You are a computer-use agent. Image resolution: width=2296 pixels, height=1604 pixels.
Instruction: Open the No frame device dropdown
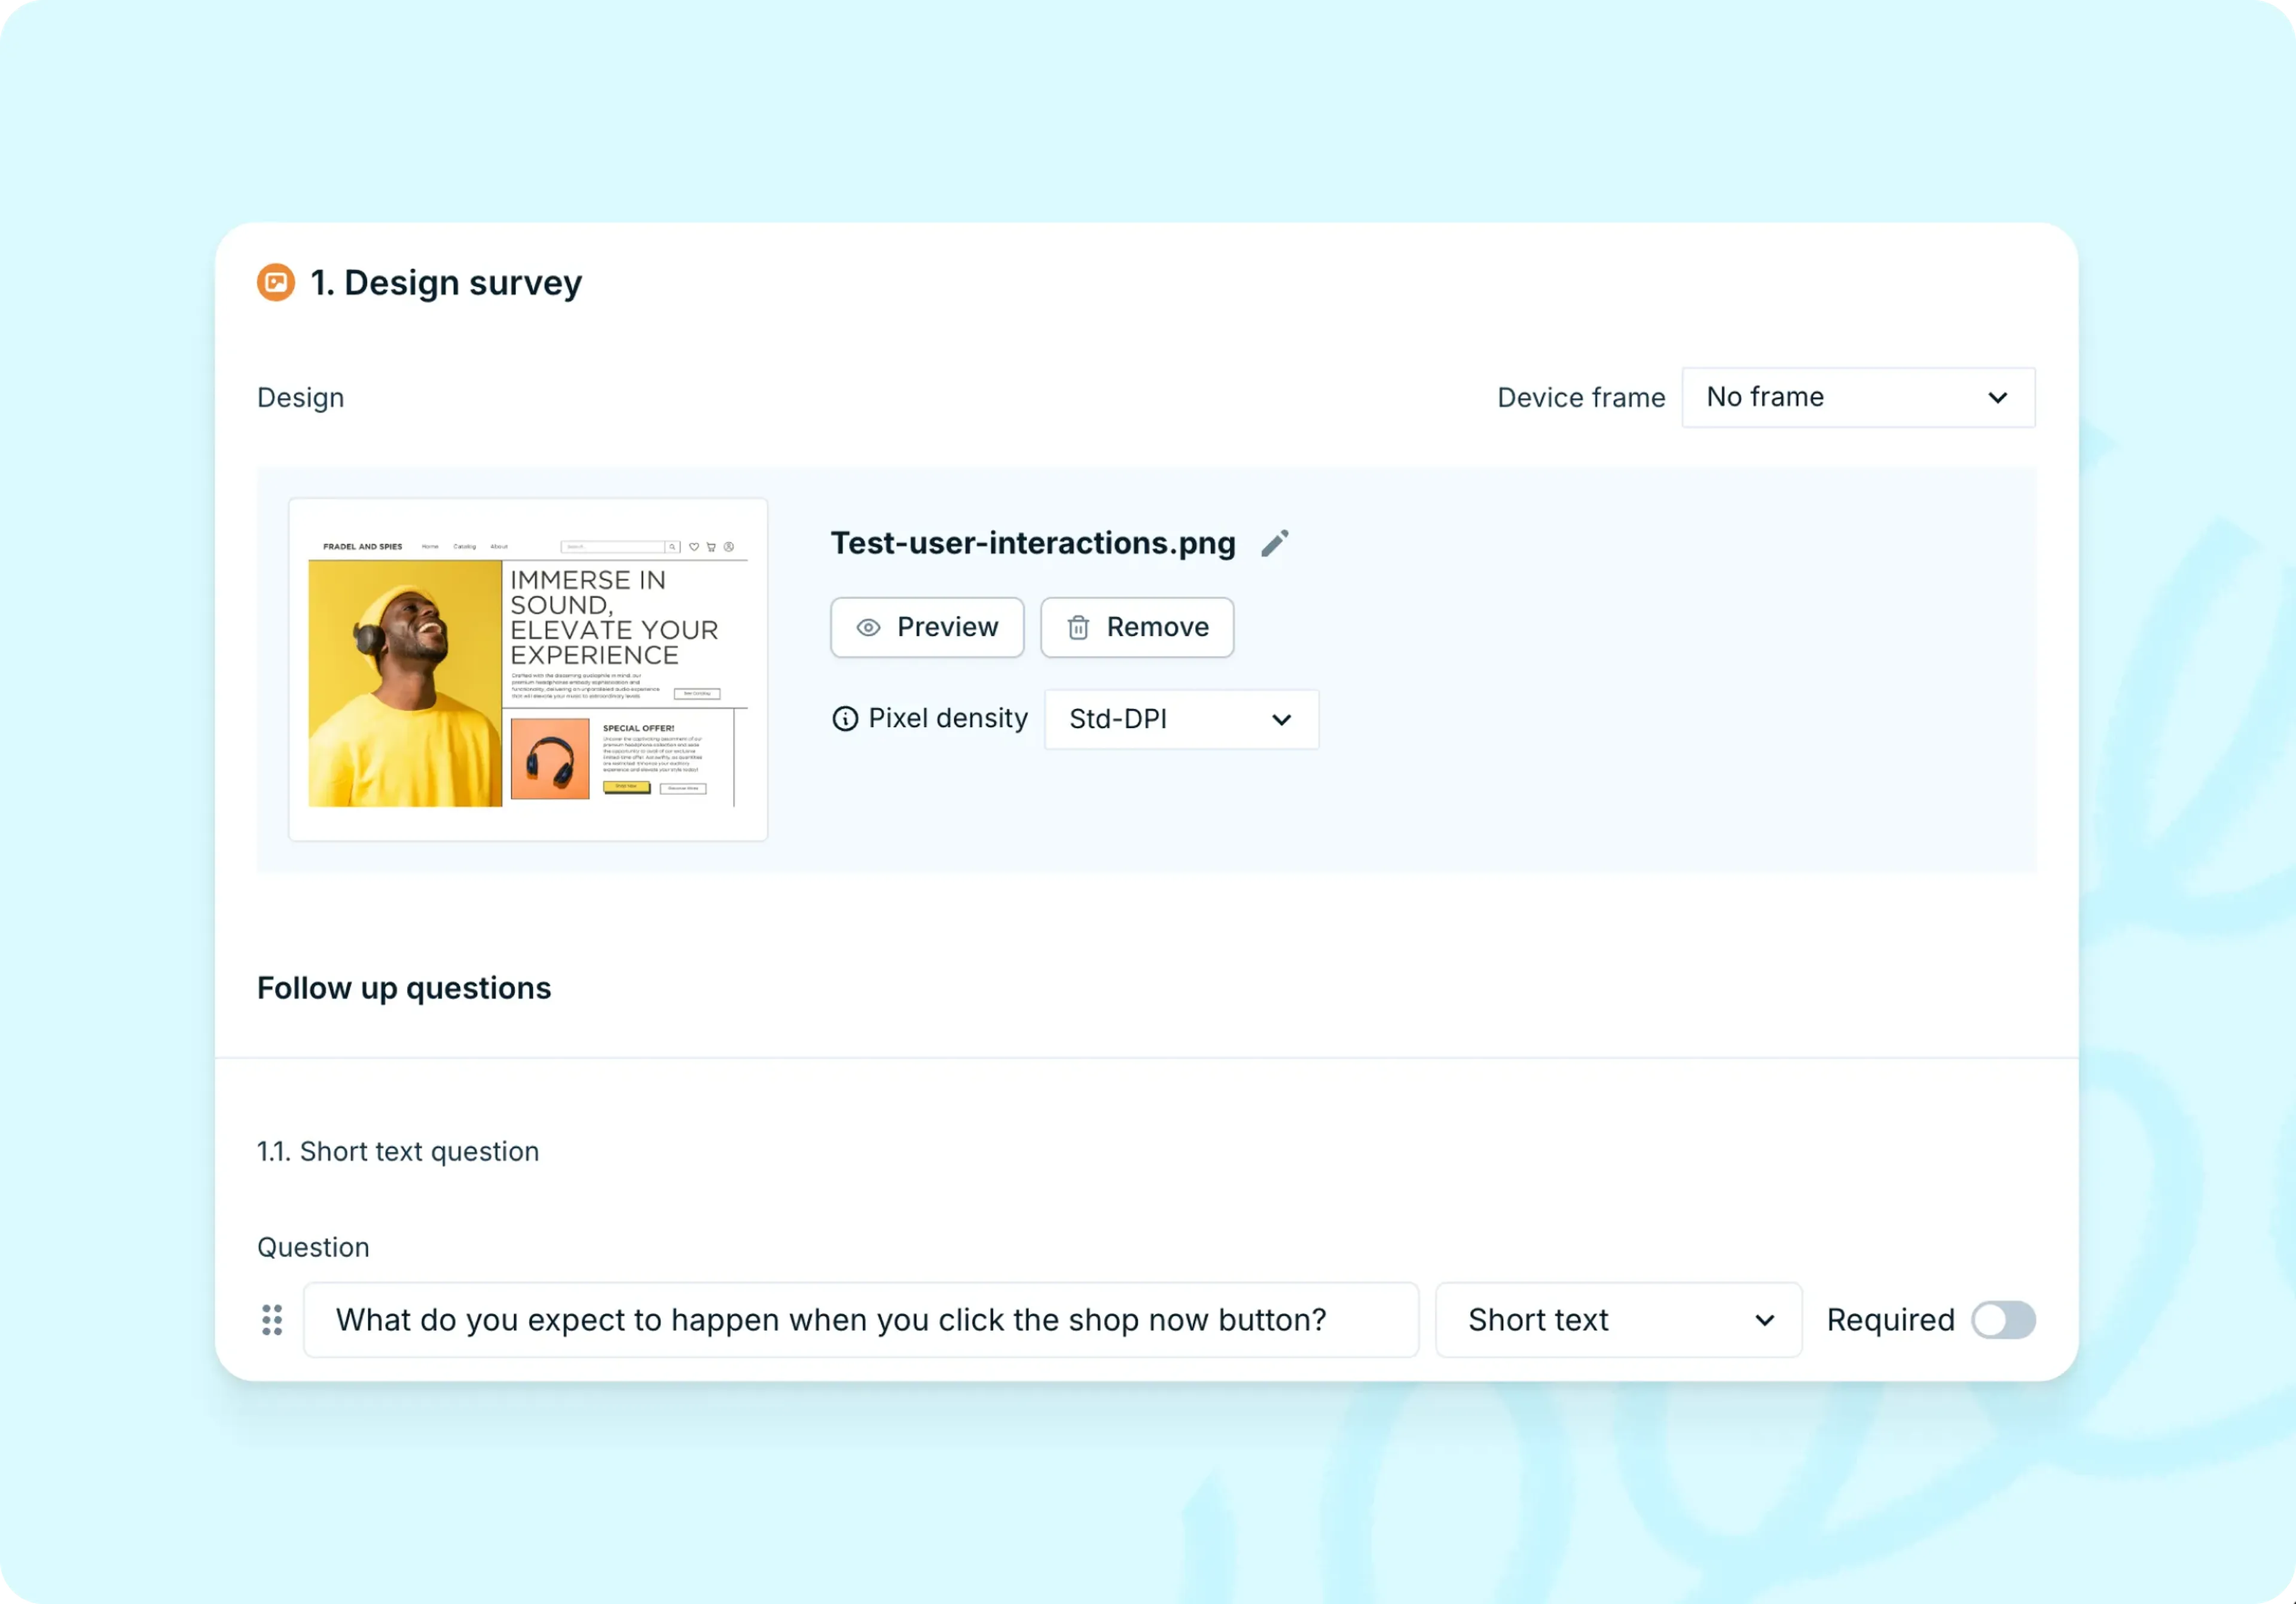click(1857, 397)
